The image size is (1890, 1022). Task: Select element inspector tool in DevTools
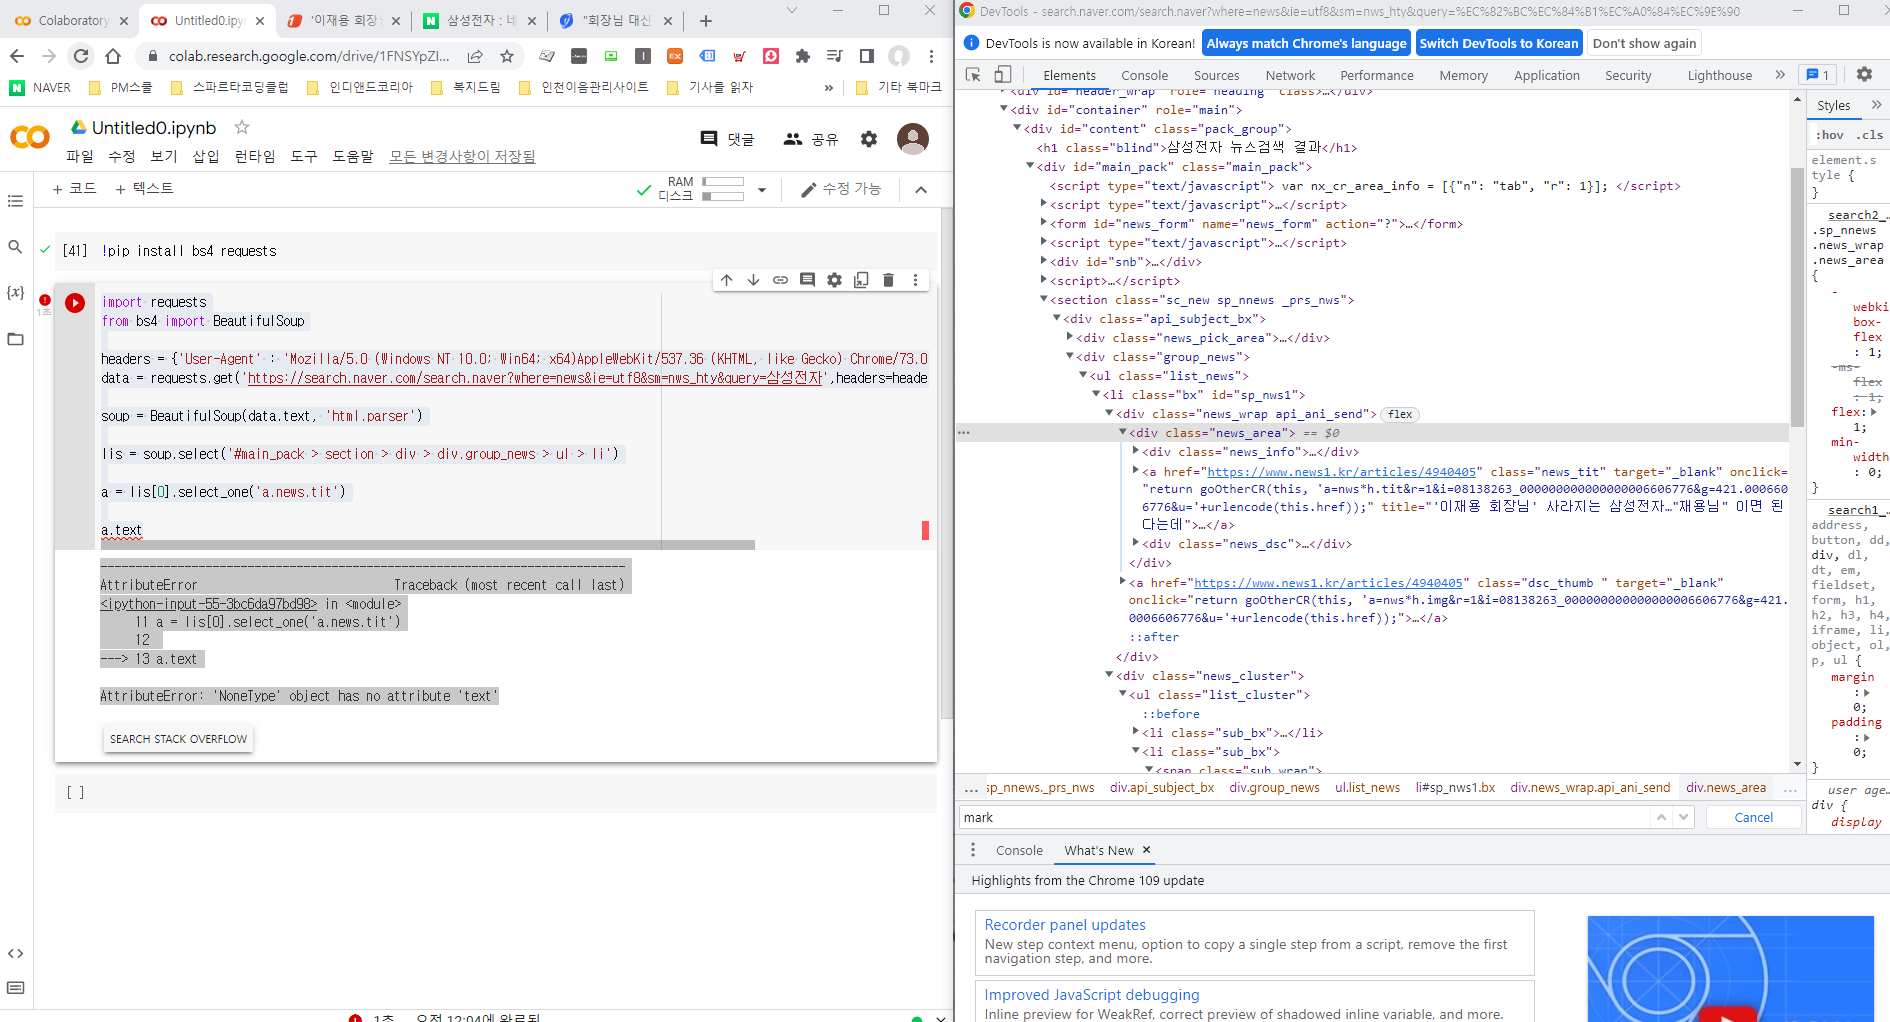[973, 75]
